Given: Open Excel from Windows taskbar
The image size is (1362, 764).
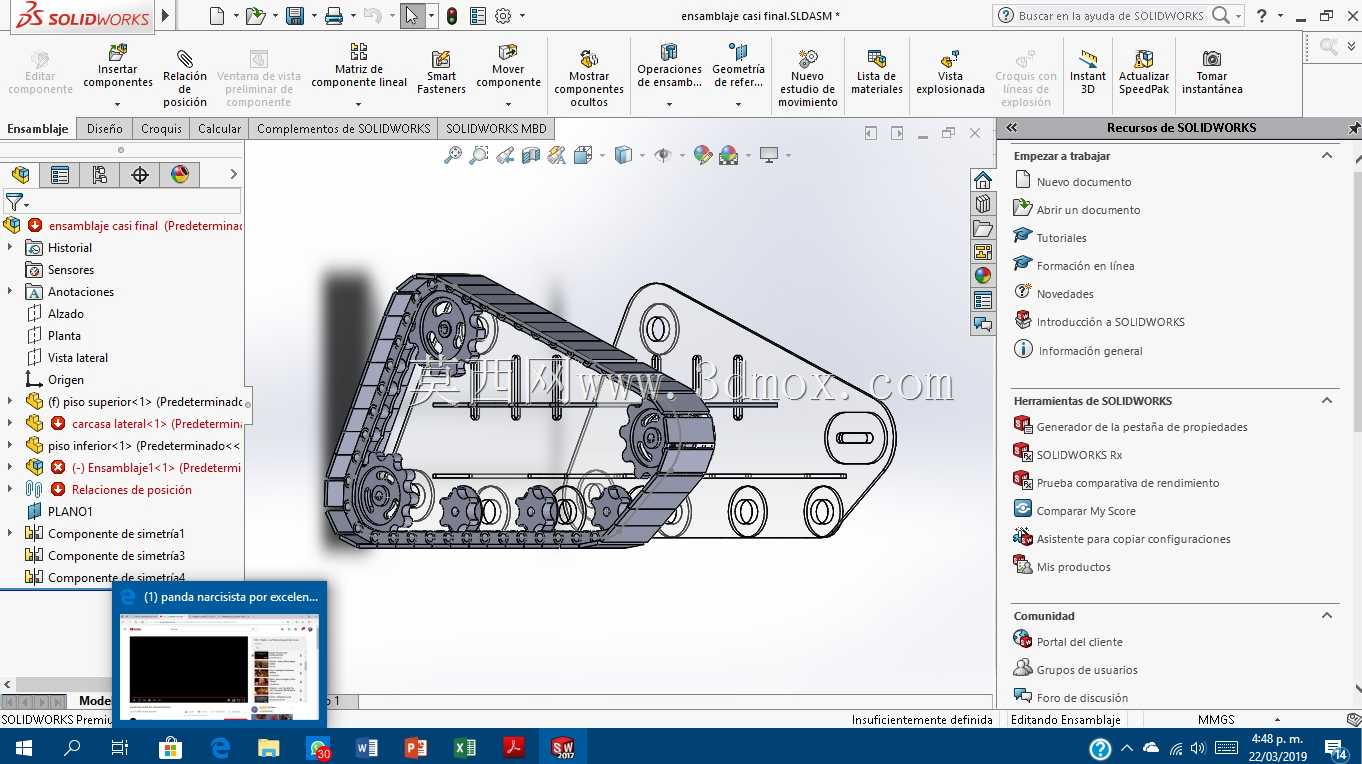Looking at the screenshot, I should pyautogui.click(x=465, y=747).
